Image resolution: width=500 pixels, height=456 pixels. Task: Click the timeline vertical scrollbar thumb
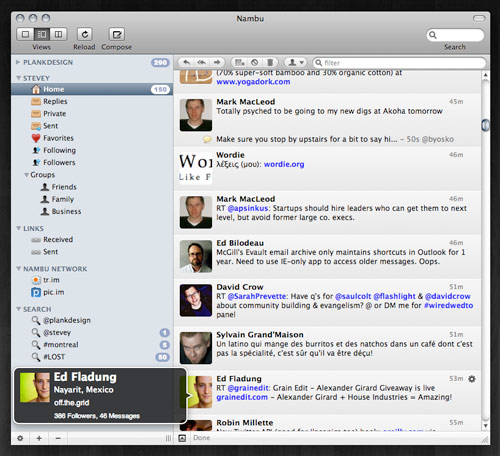(x=485, y=125)
